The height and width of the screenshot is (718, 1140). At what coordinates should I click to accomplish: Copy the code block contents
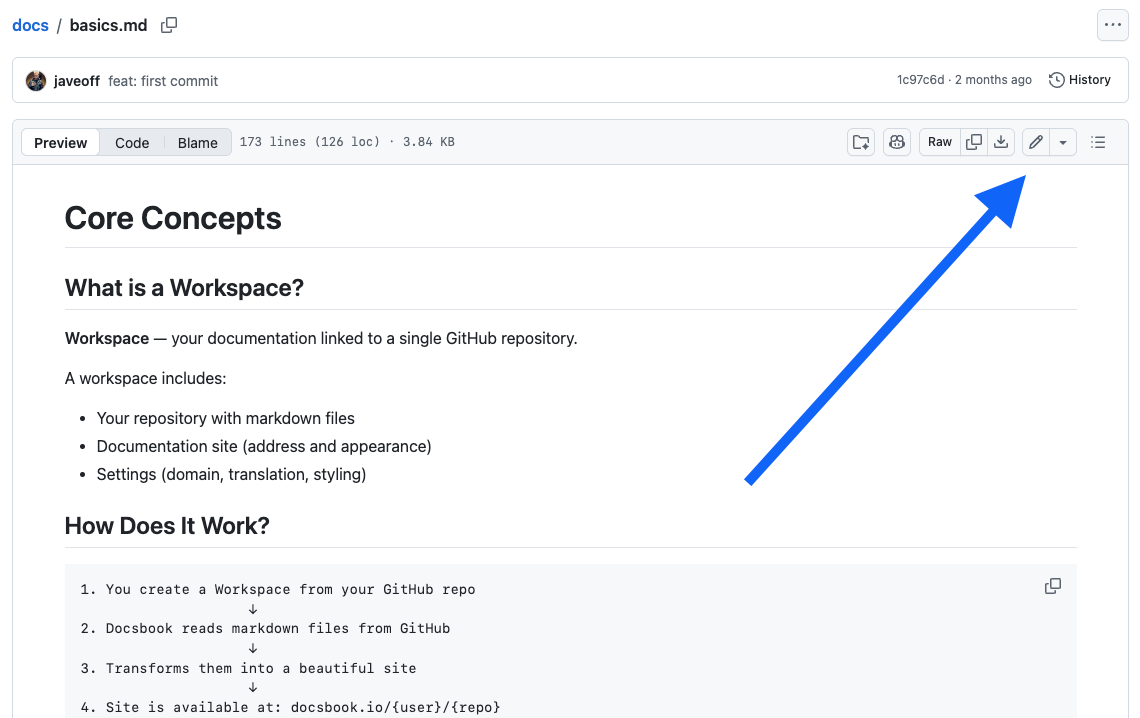pyautogui.click(x=1053, y=586)
